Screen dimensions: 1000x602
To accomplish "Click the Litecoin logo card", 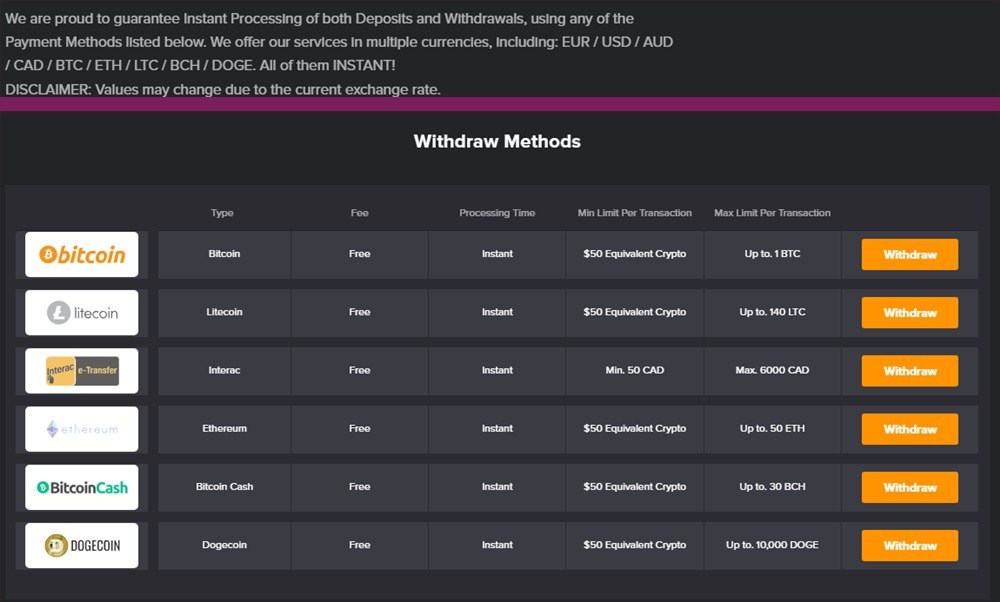I will click(82, 312).
